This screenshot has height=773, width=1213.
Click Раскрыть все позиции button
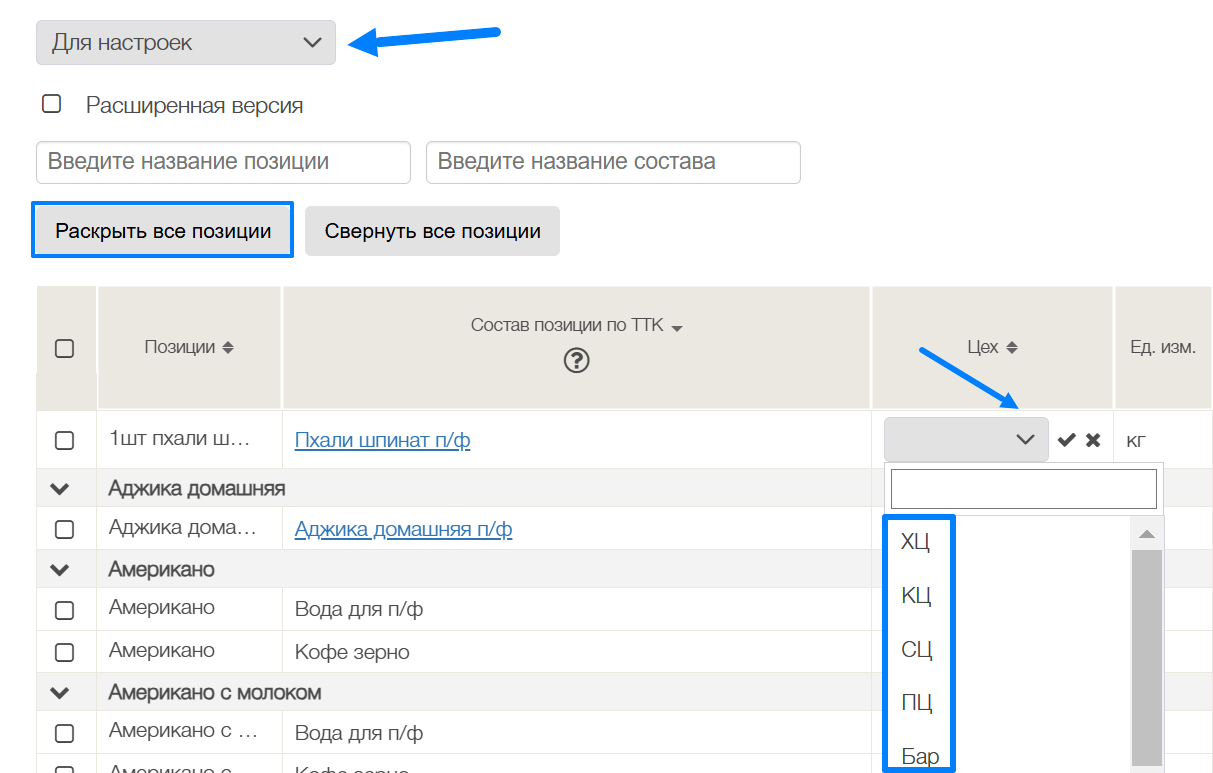pos(163,231)
